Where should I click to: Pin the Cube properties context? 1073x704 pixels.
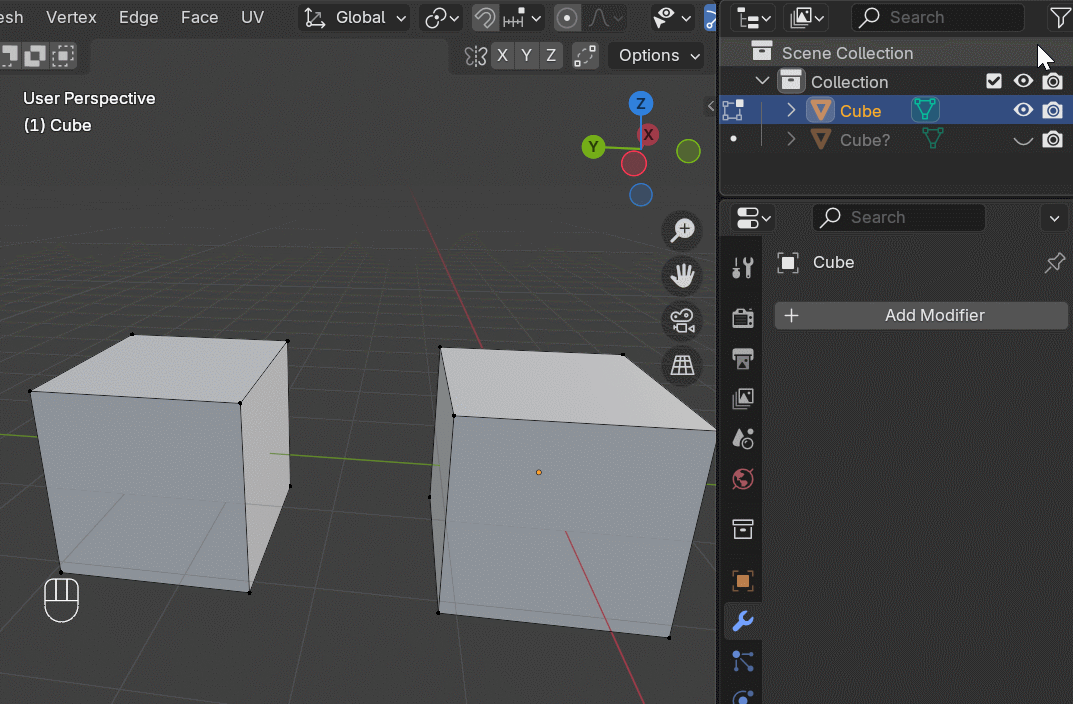point(1054,263)
